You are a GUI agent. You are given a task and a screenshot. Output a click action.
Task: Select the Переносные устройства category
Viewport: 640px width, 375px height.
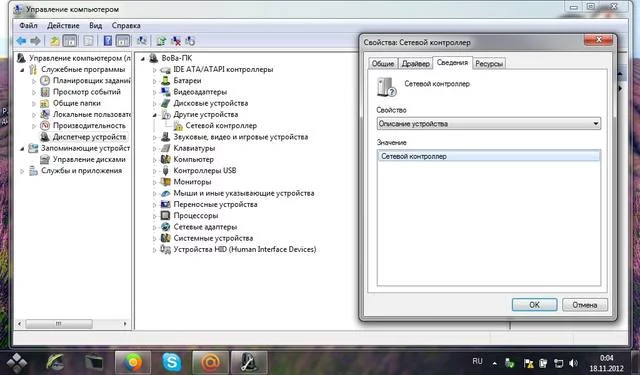point(216,204)
